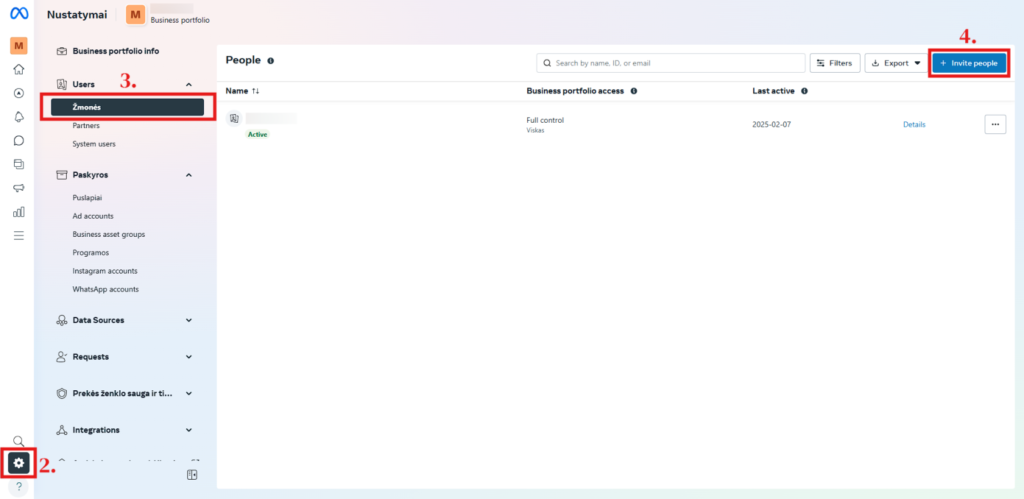Click the Meta logo icon
The height and width of the screenshot is (499, 1024).
19,14
